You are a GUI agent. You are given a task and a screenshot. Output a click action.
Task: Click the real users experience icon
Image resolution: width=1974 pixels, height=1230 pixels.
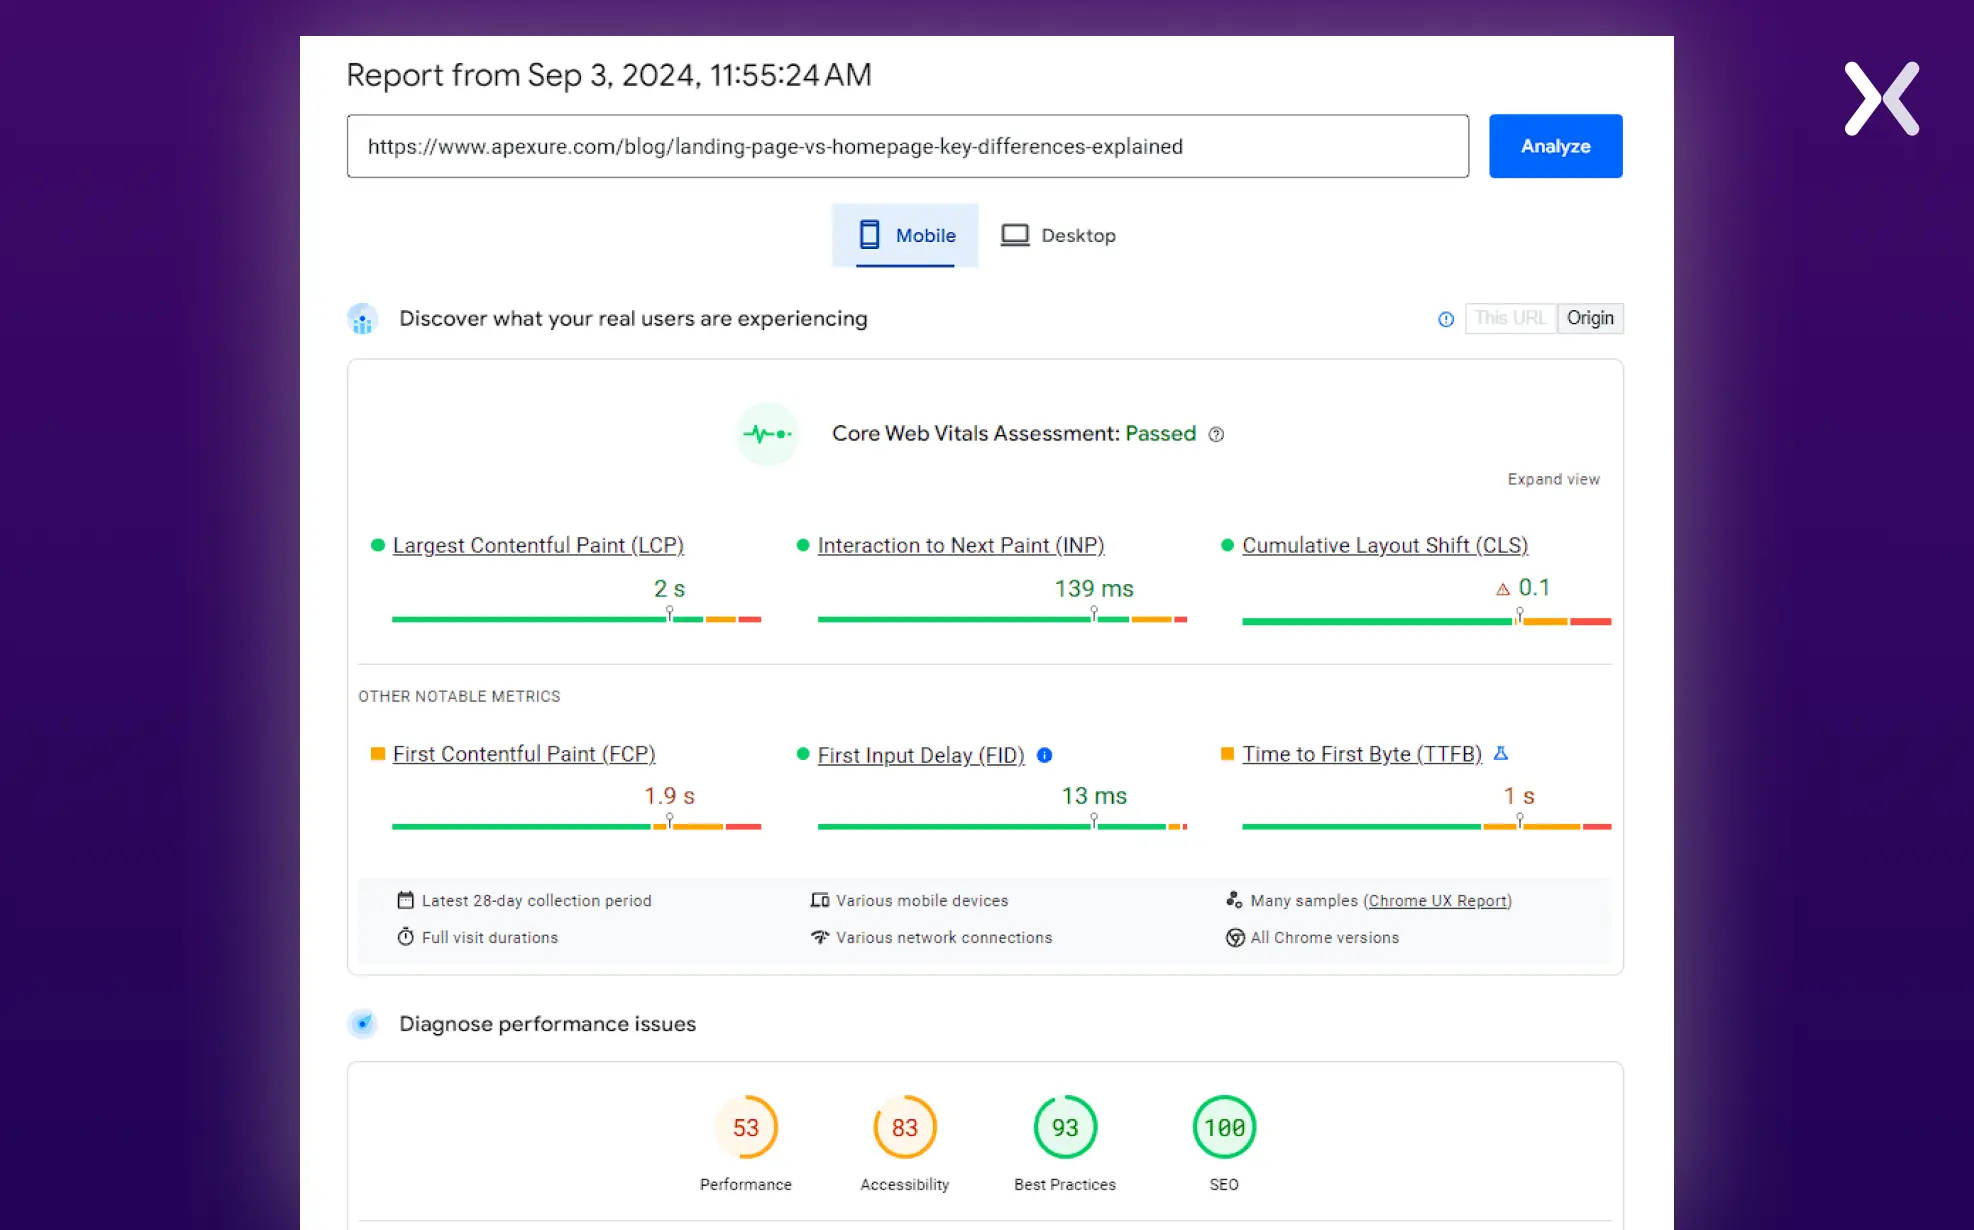(362, 319)
